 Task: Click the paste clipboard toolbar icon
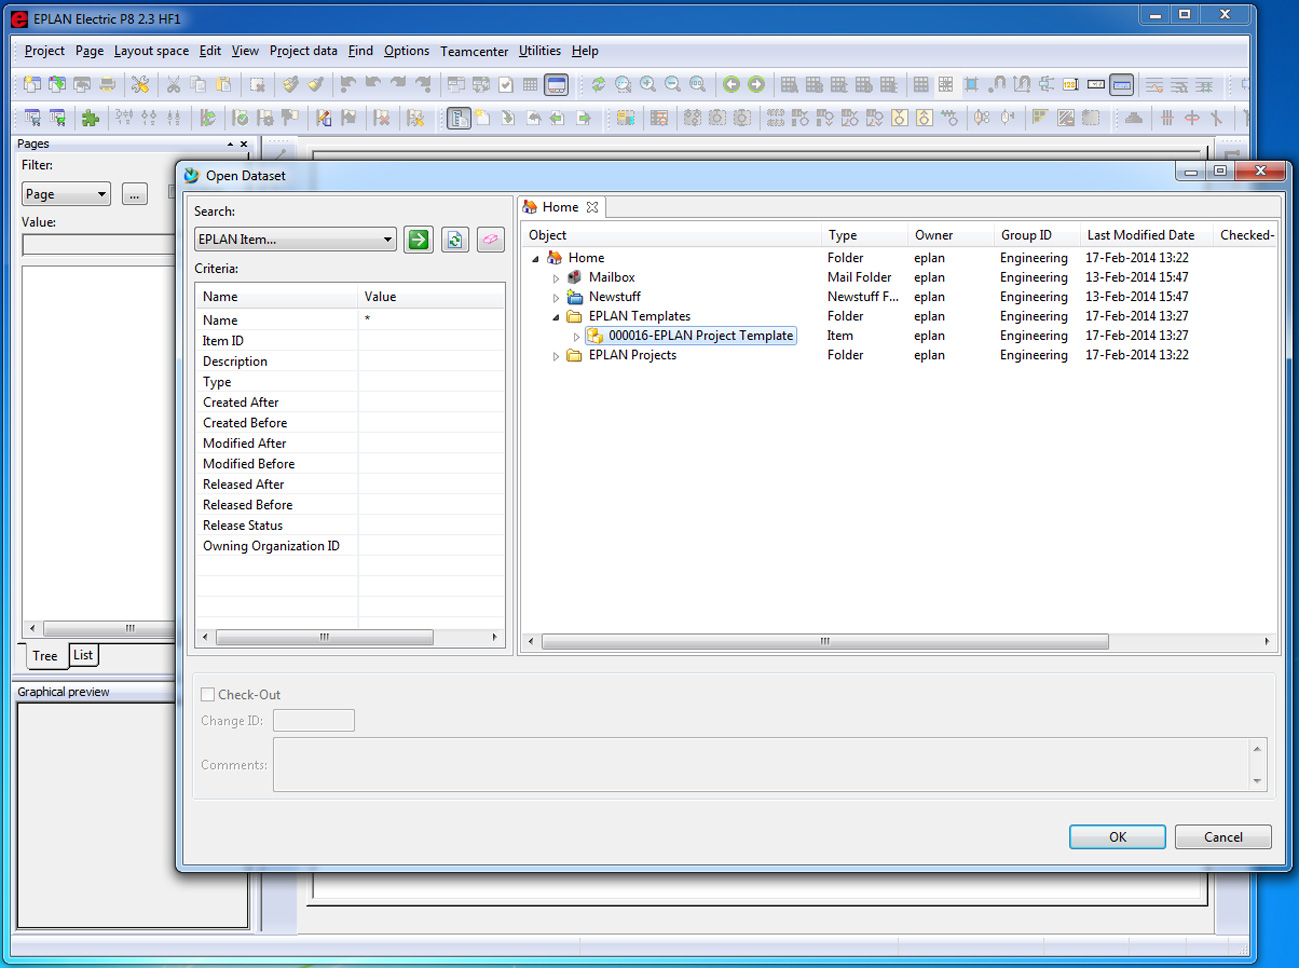pos(223,85)
